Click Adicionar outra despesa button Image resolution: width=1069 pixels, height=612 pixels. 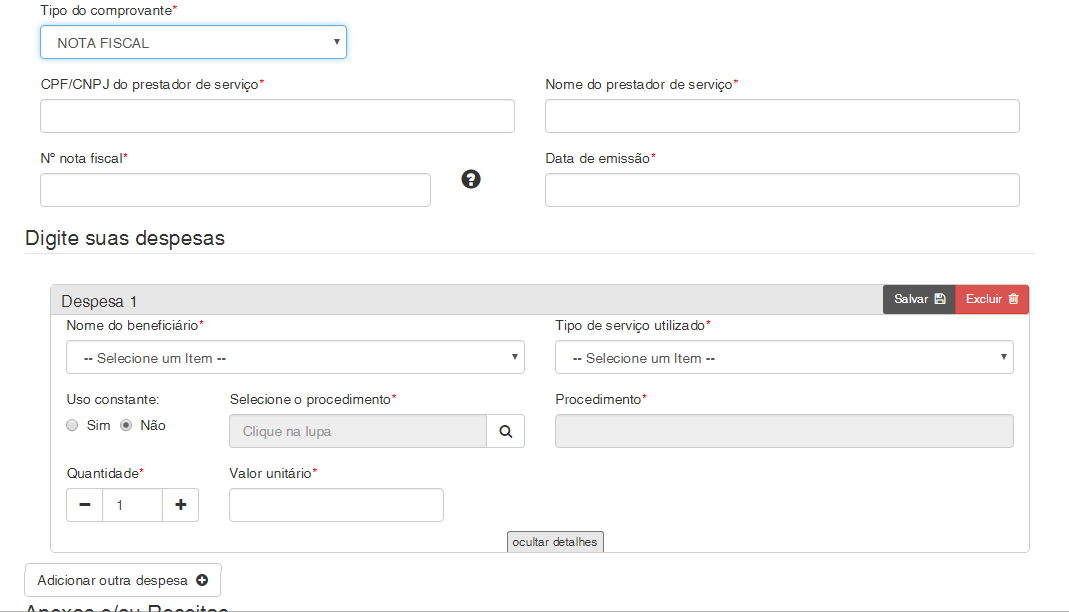point(122,580)
